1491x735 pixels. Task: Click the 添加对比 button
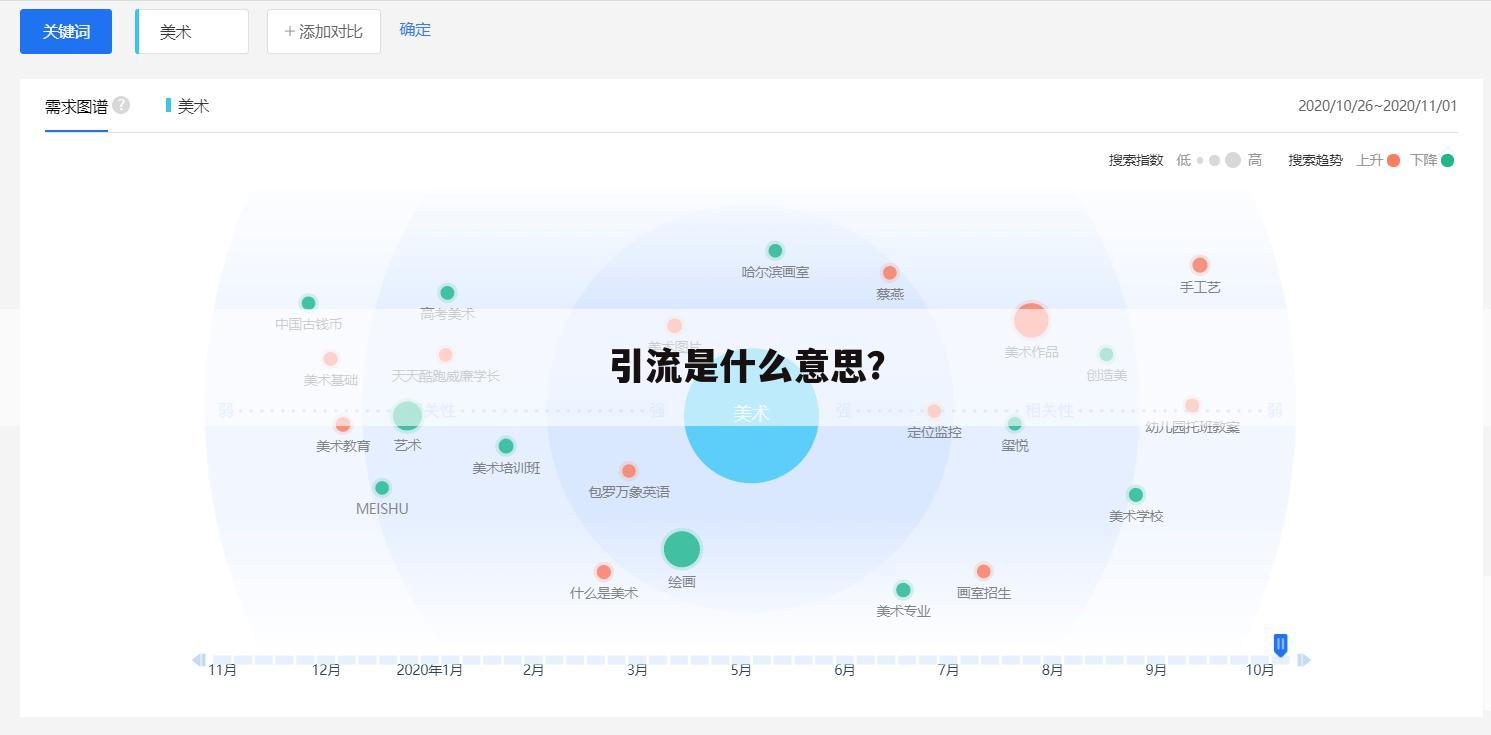tap(324, 31)
